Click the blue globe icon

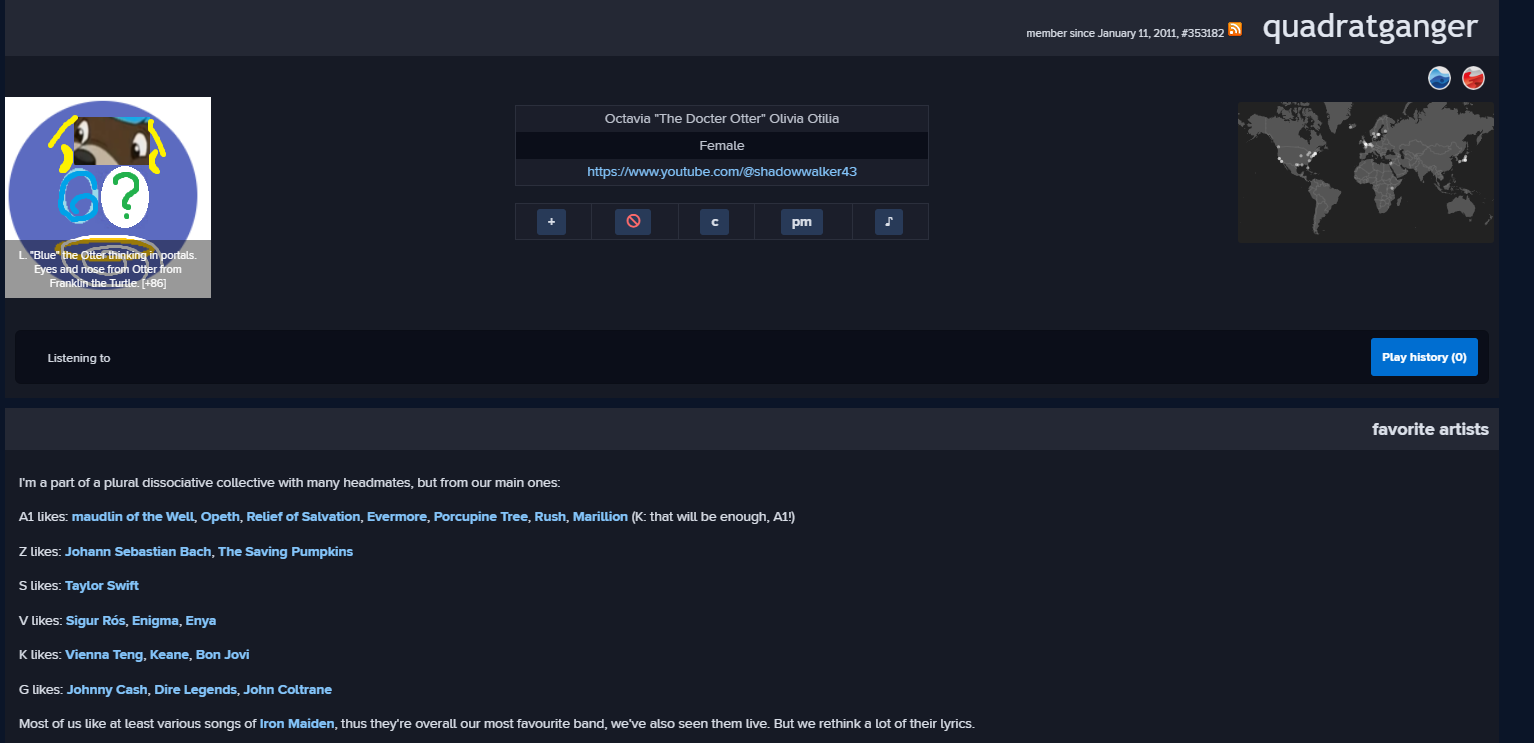(1439, 78)
